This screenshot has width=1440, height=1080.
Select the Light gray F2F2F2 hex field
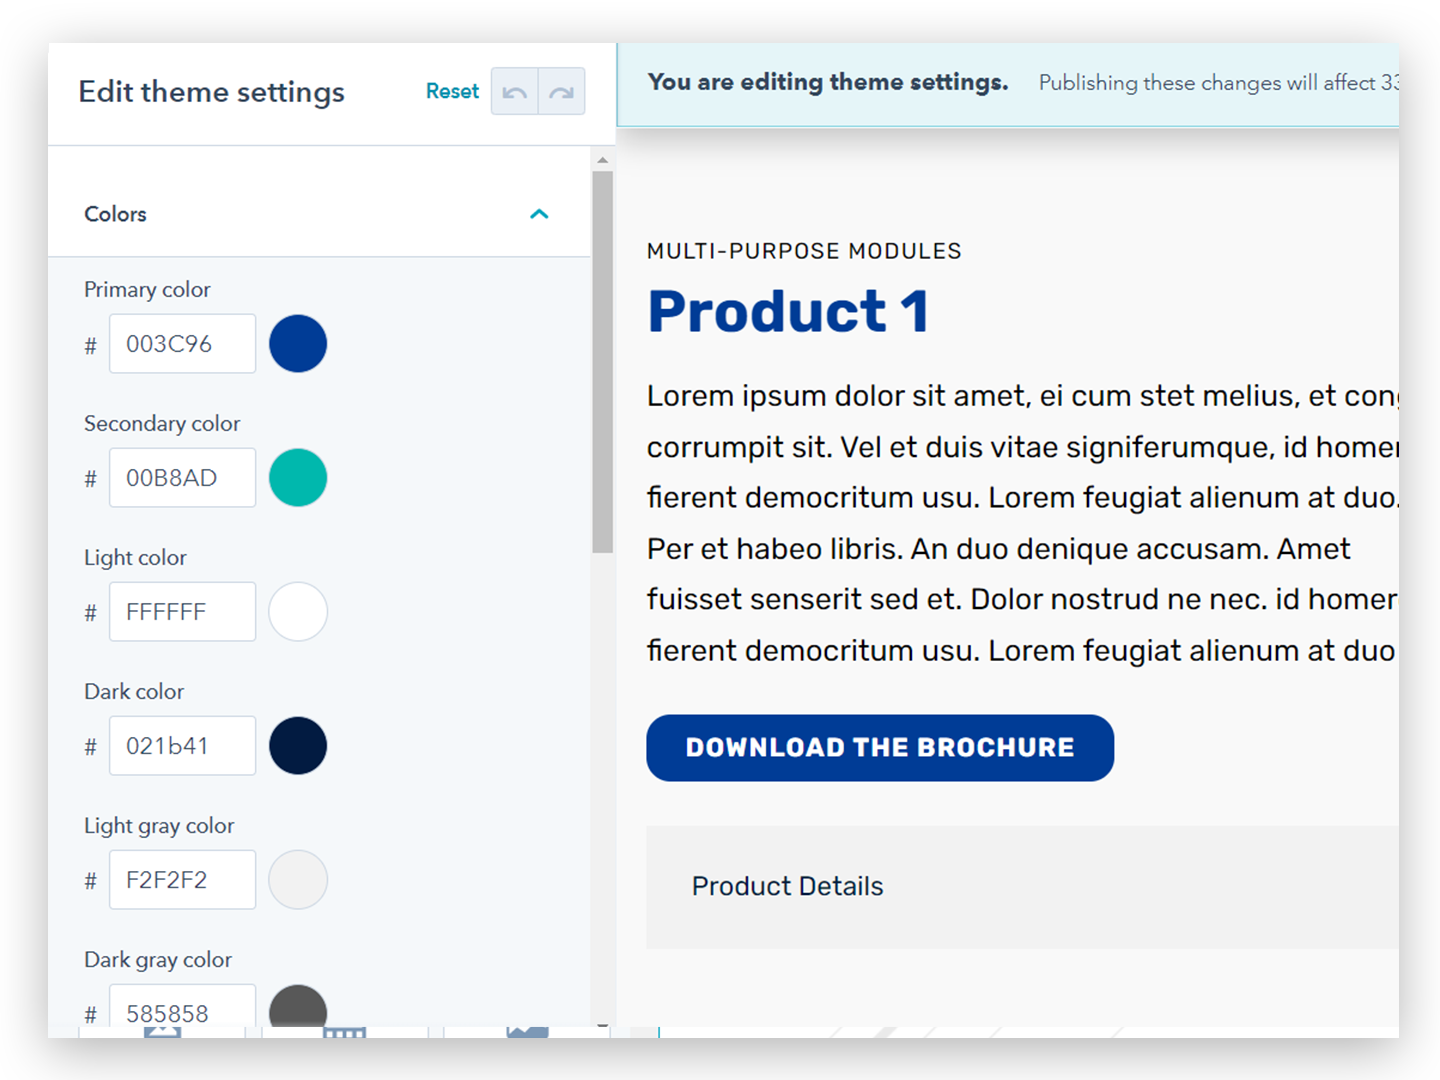(x=182, y=880)
